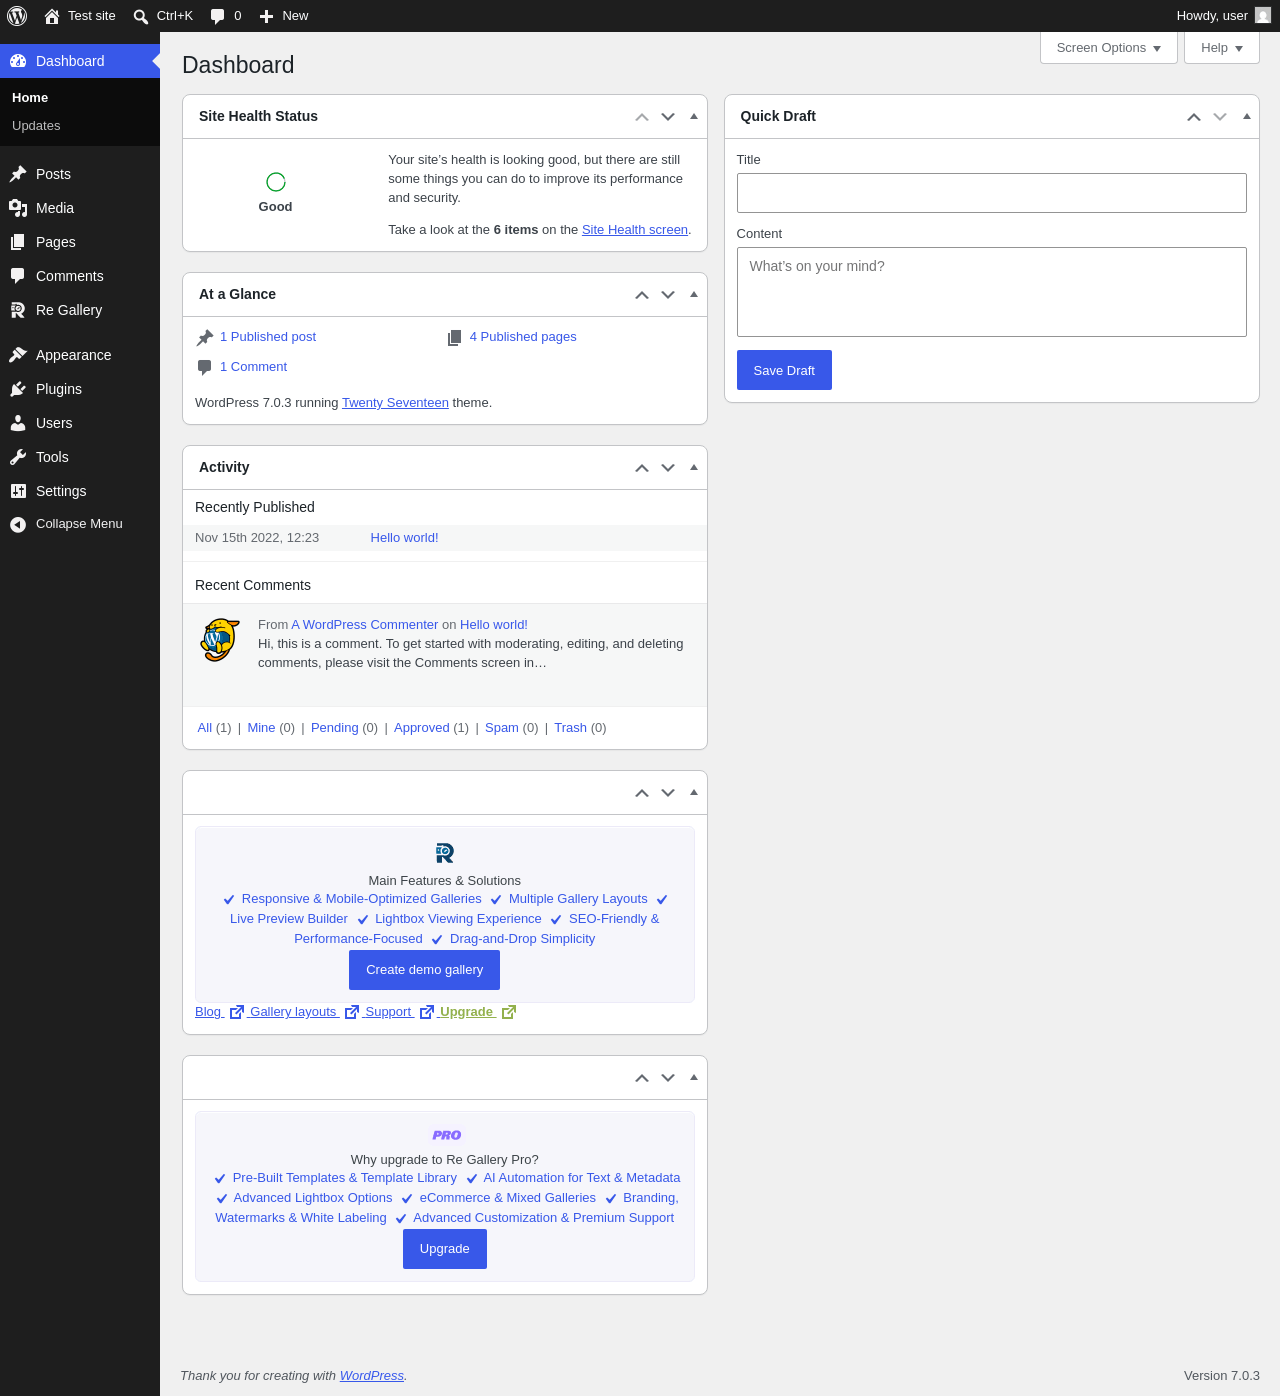Screen dimensions: 1280x1396
Task: Click the pages icon beside 4 Published pages
Action: click(x=455, y=338)
